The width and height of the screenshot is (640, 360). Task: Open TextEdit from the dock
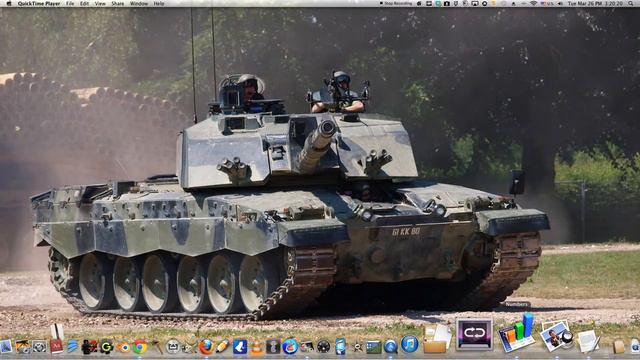[588, 341]
